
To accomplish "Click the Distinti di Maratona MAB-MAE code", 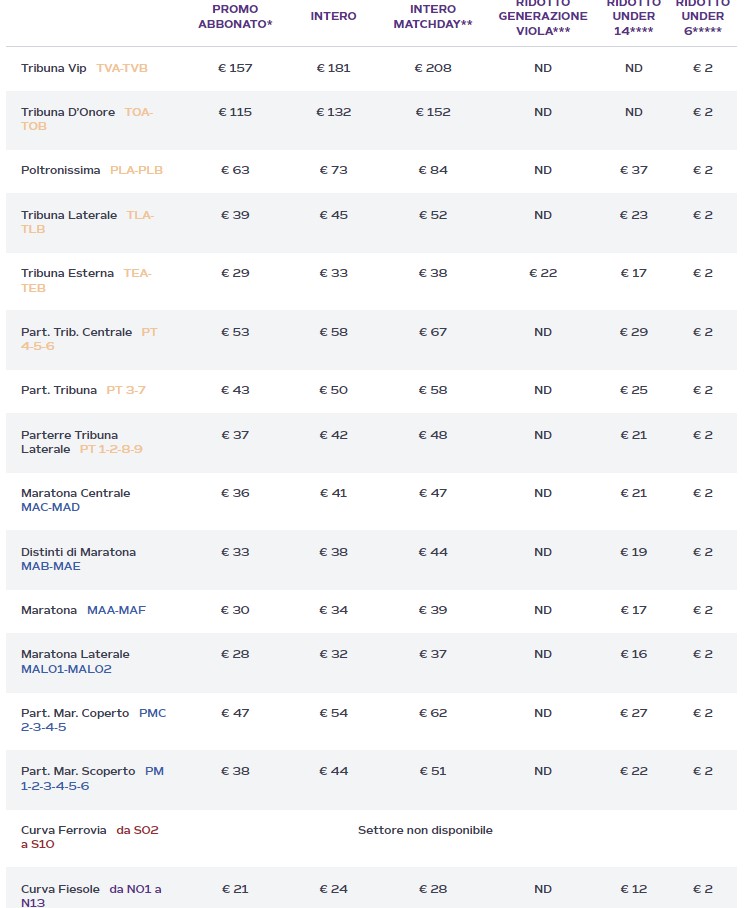I will (x=50, y=566).
